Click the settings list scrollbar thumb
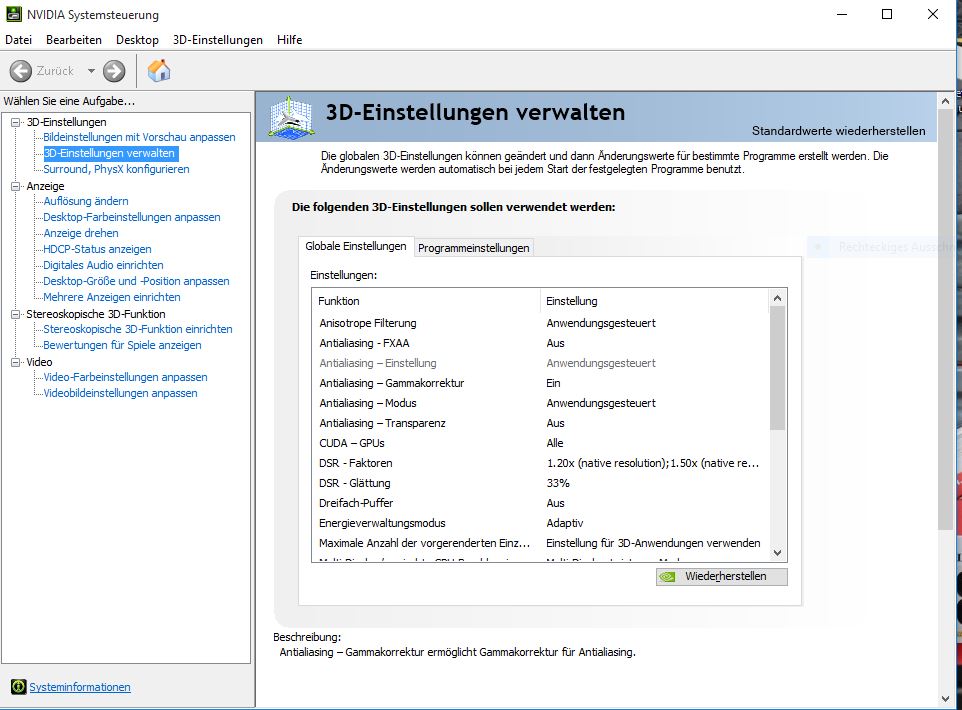 [777, 368]
